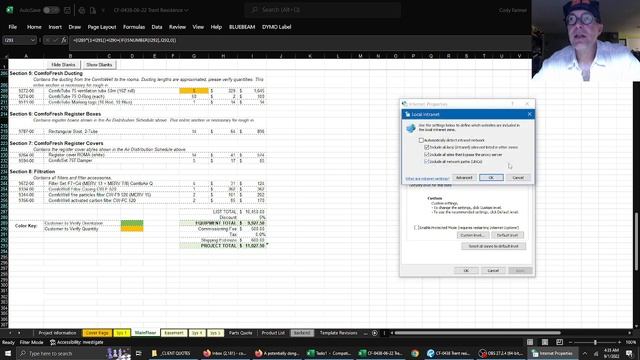The height and width of the screenshot is (360, 640).
Task: Open the Formulas ribbon tab
Action: (x=134, y=27)
